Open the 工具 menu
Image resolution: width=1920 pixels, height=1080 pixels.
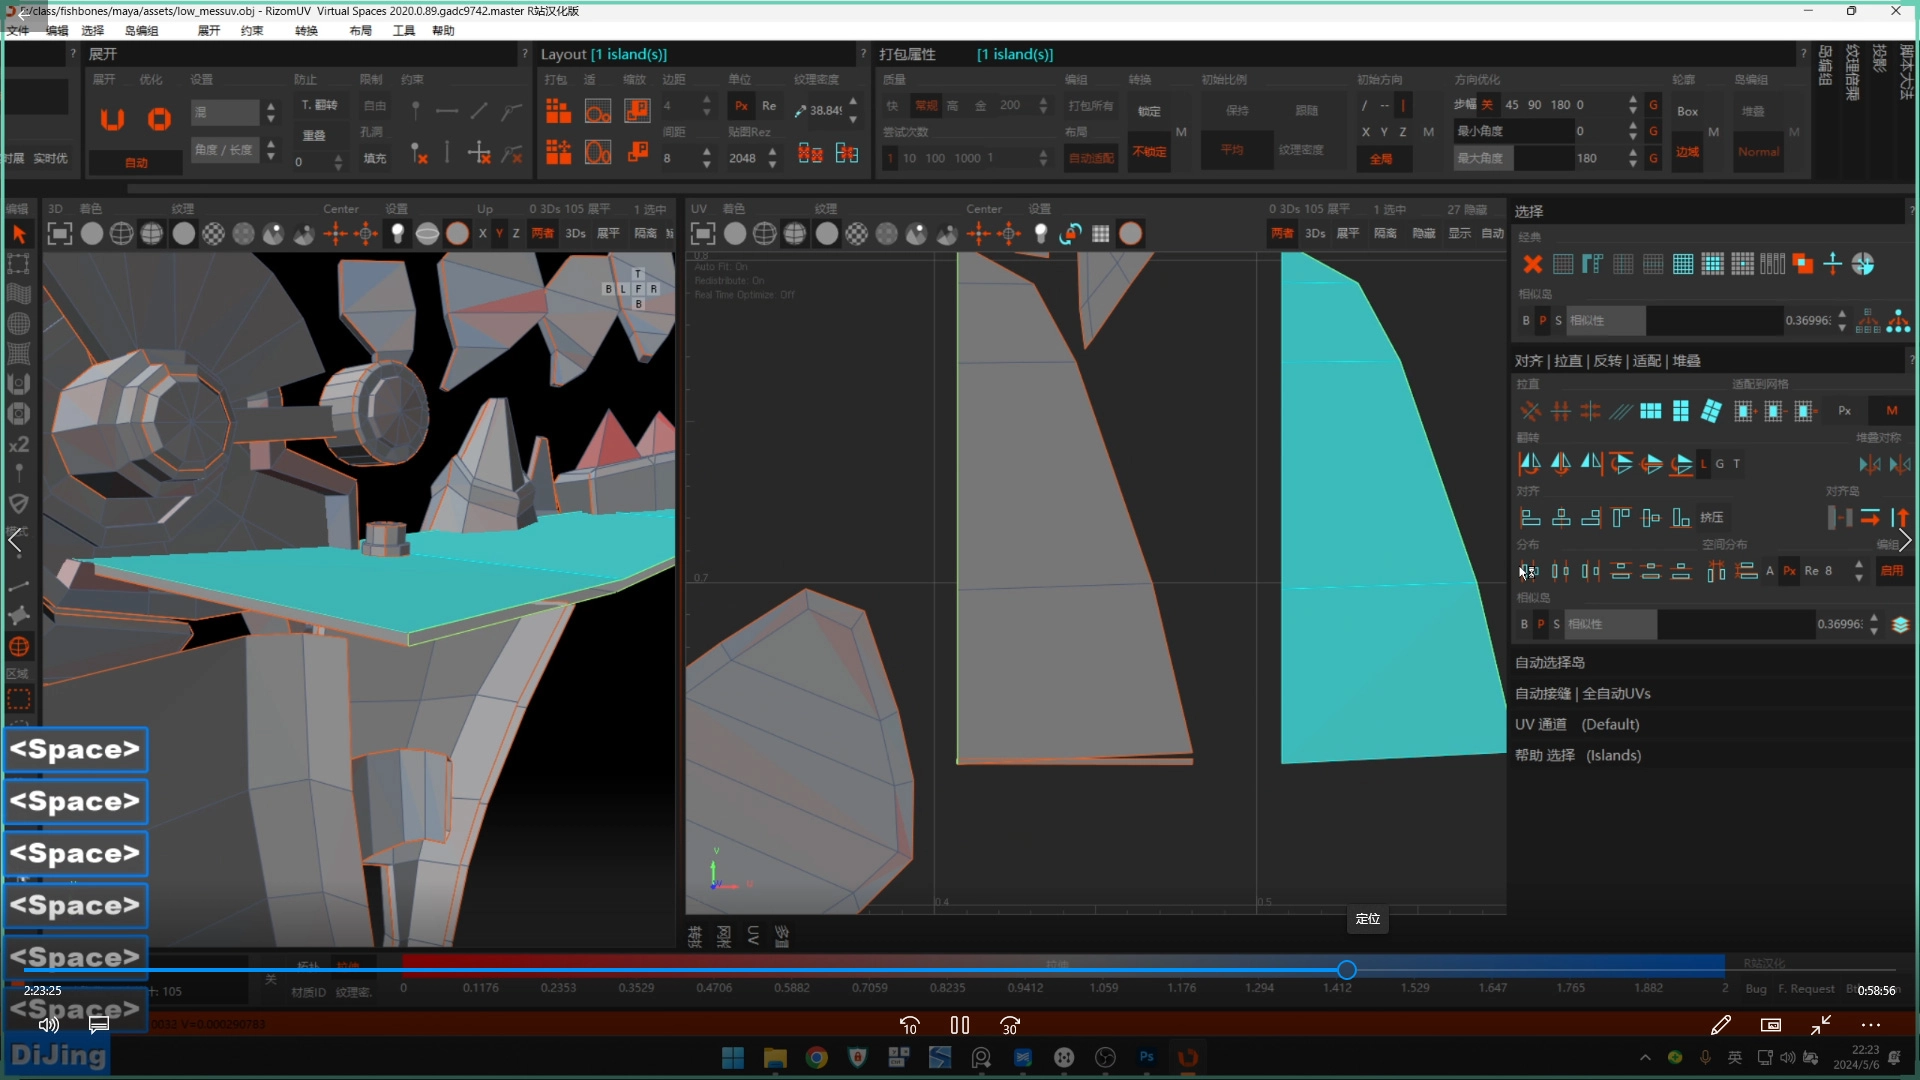[x=404, y=30]
